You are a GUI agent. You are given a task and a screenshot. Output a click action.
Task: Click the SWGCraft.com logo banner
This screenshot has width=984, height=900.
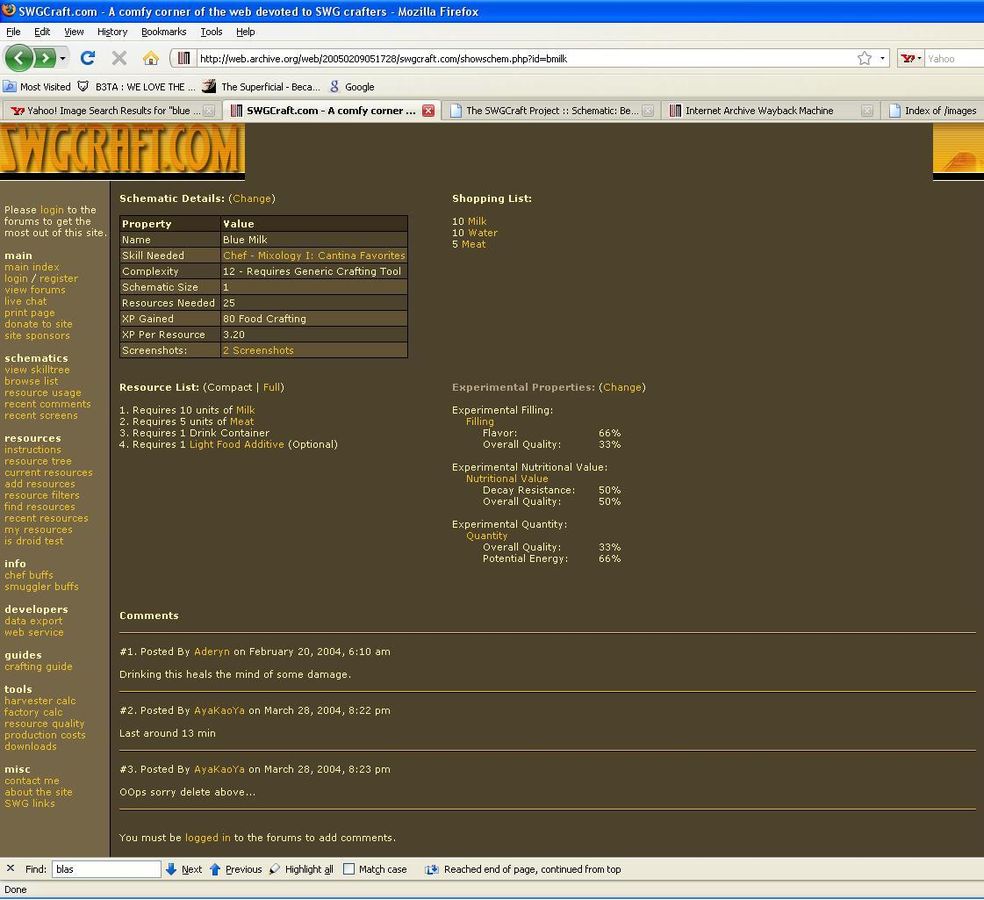pos(122,150)
